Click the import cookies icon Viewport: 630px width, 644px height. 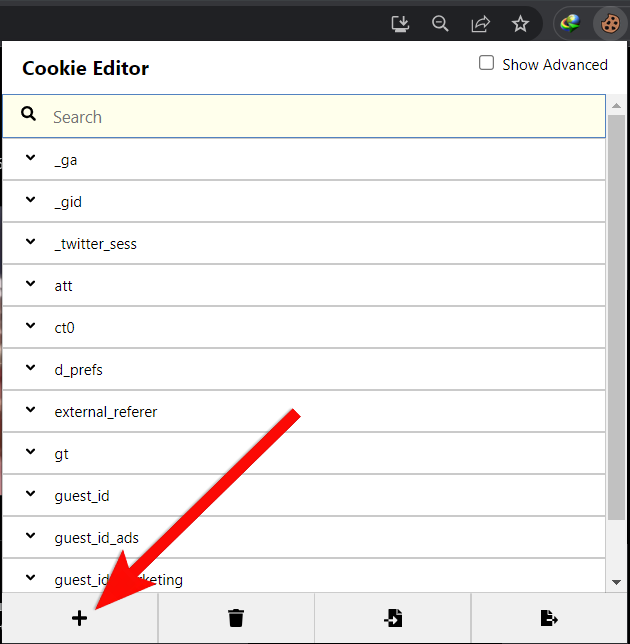(393, 619)
